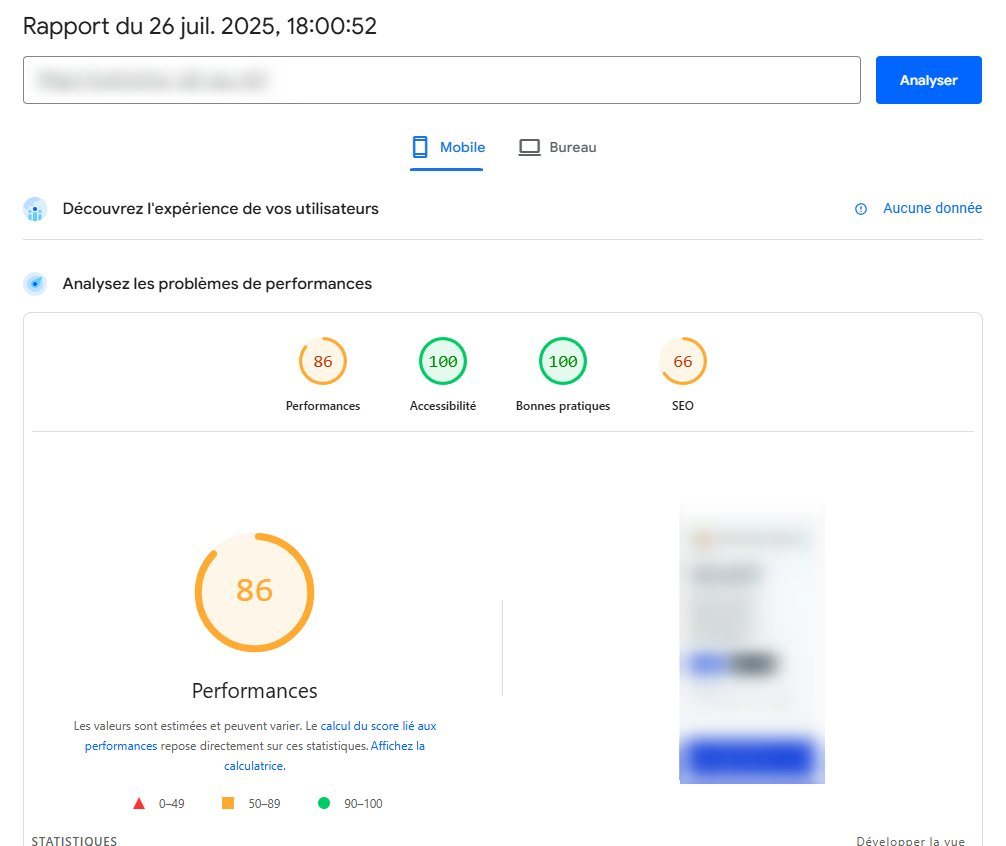Viewport: 1006px width, 846px height.
Task: Click the URL input field
Action: 441,80
